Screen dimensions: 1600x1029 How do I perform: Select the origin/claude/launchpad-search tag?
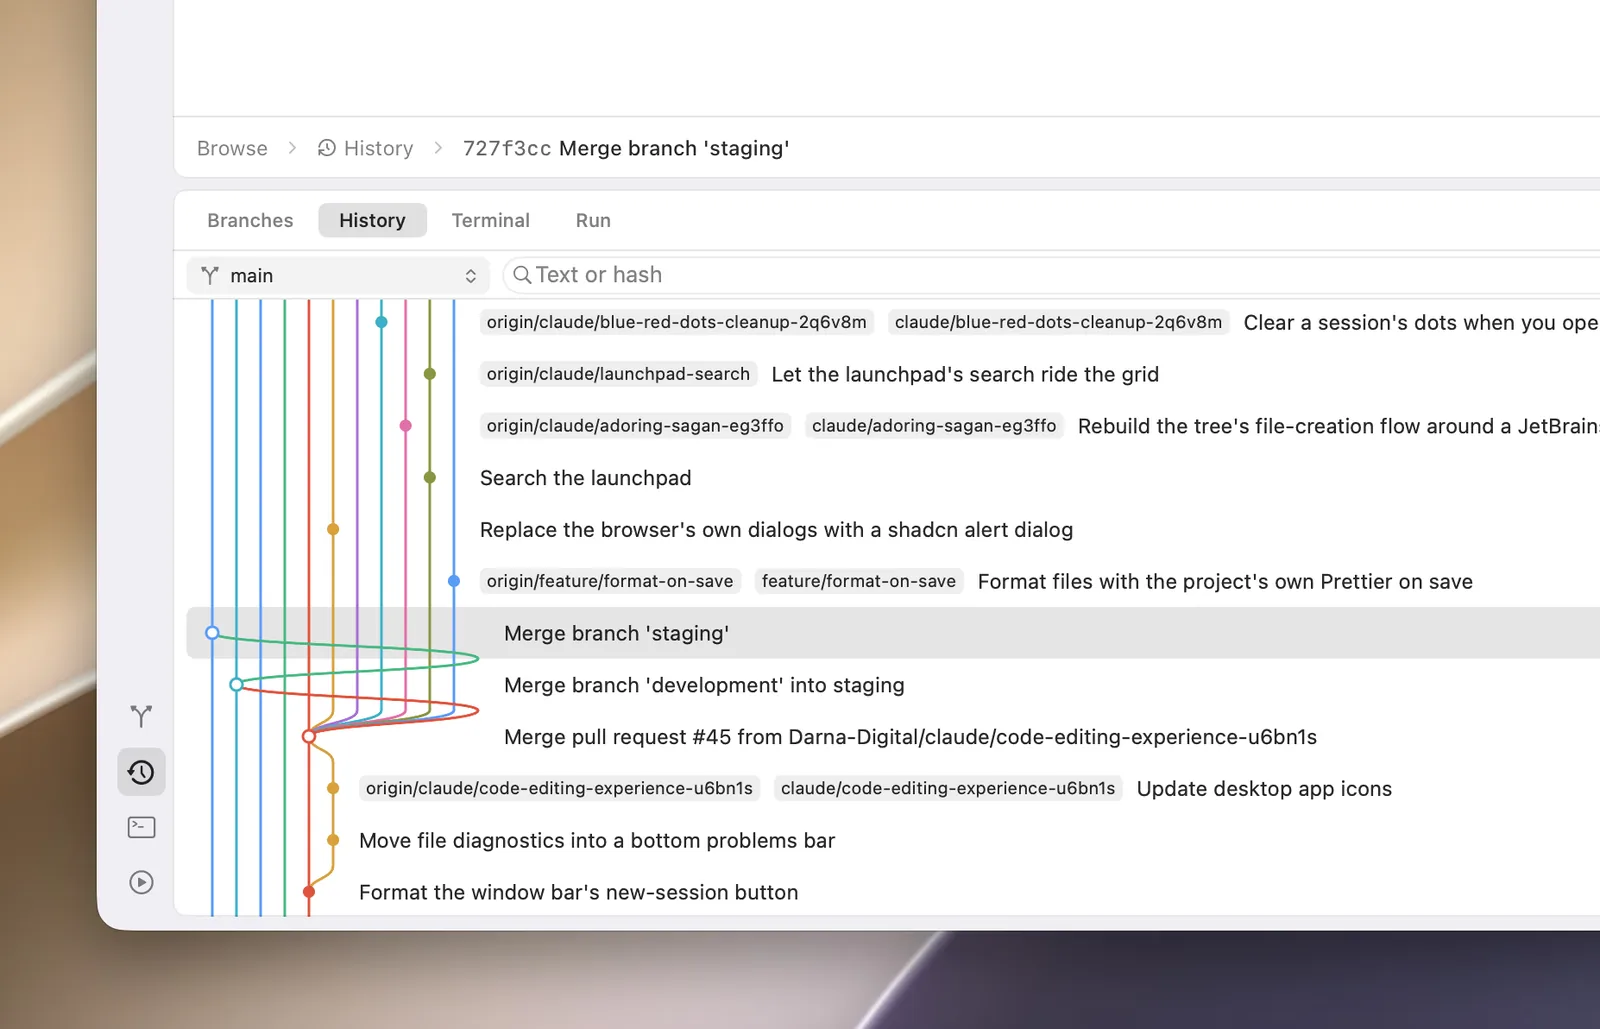pos(618,374)
